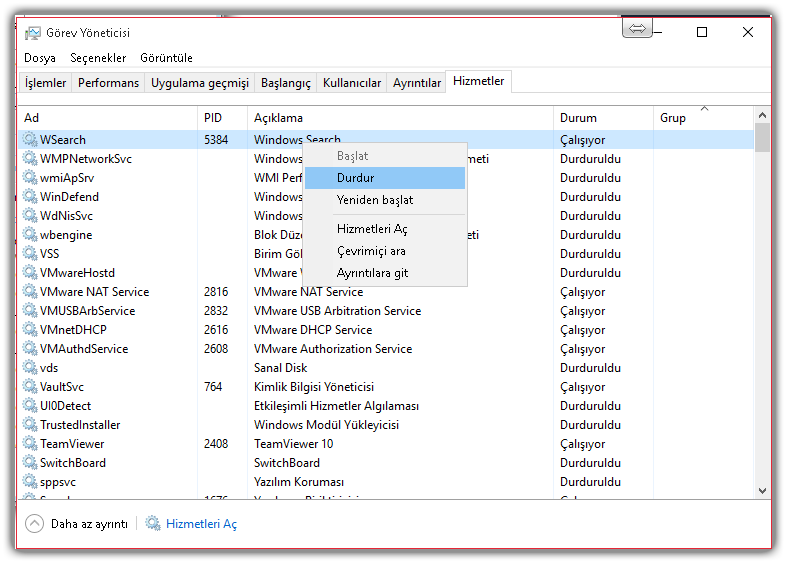Sort by the PID column header
This screenshot has width=787, height=564.
pos(222,118)
